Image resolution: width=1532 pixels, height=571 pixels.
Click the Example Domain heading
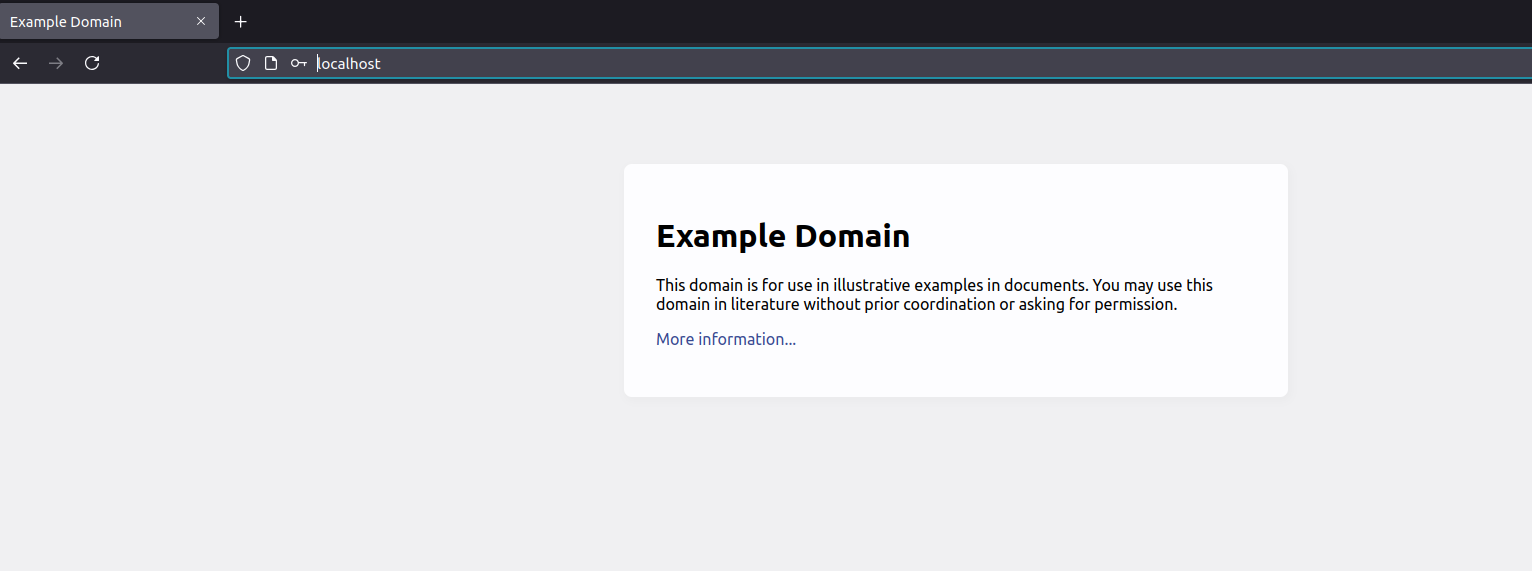click(x=783, y=236)
